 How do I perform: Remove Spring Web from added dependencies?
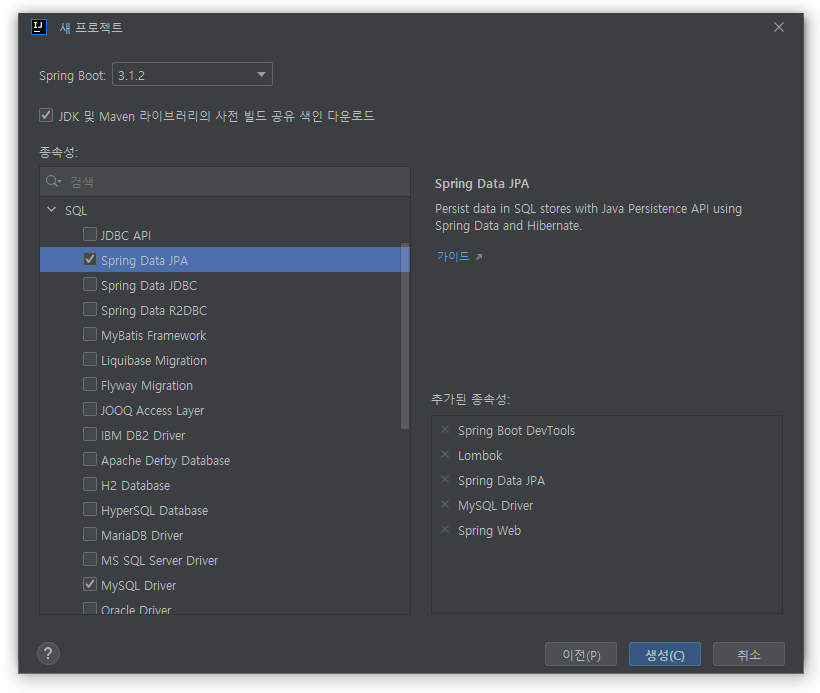click(445, 529)
